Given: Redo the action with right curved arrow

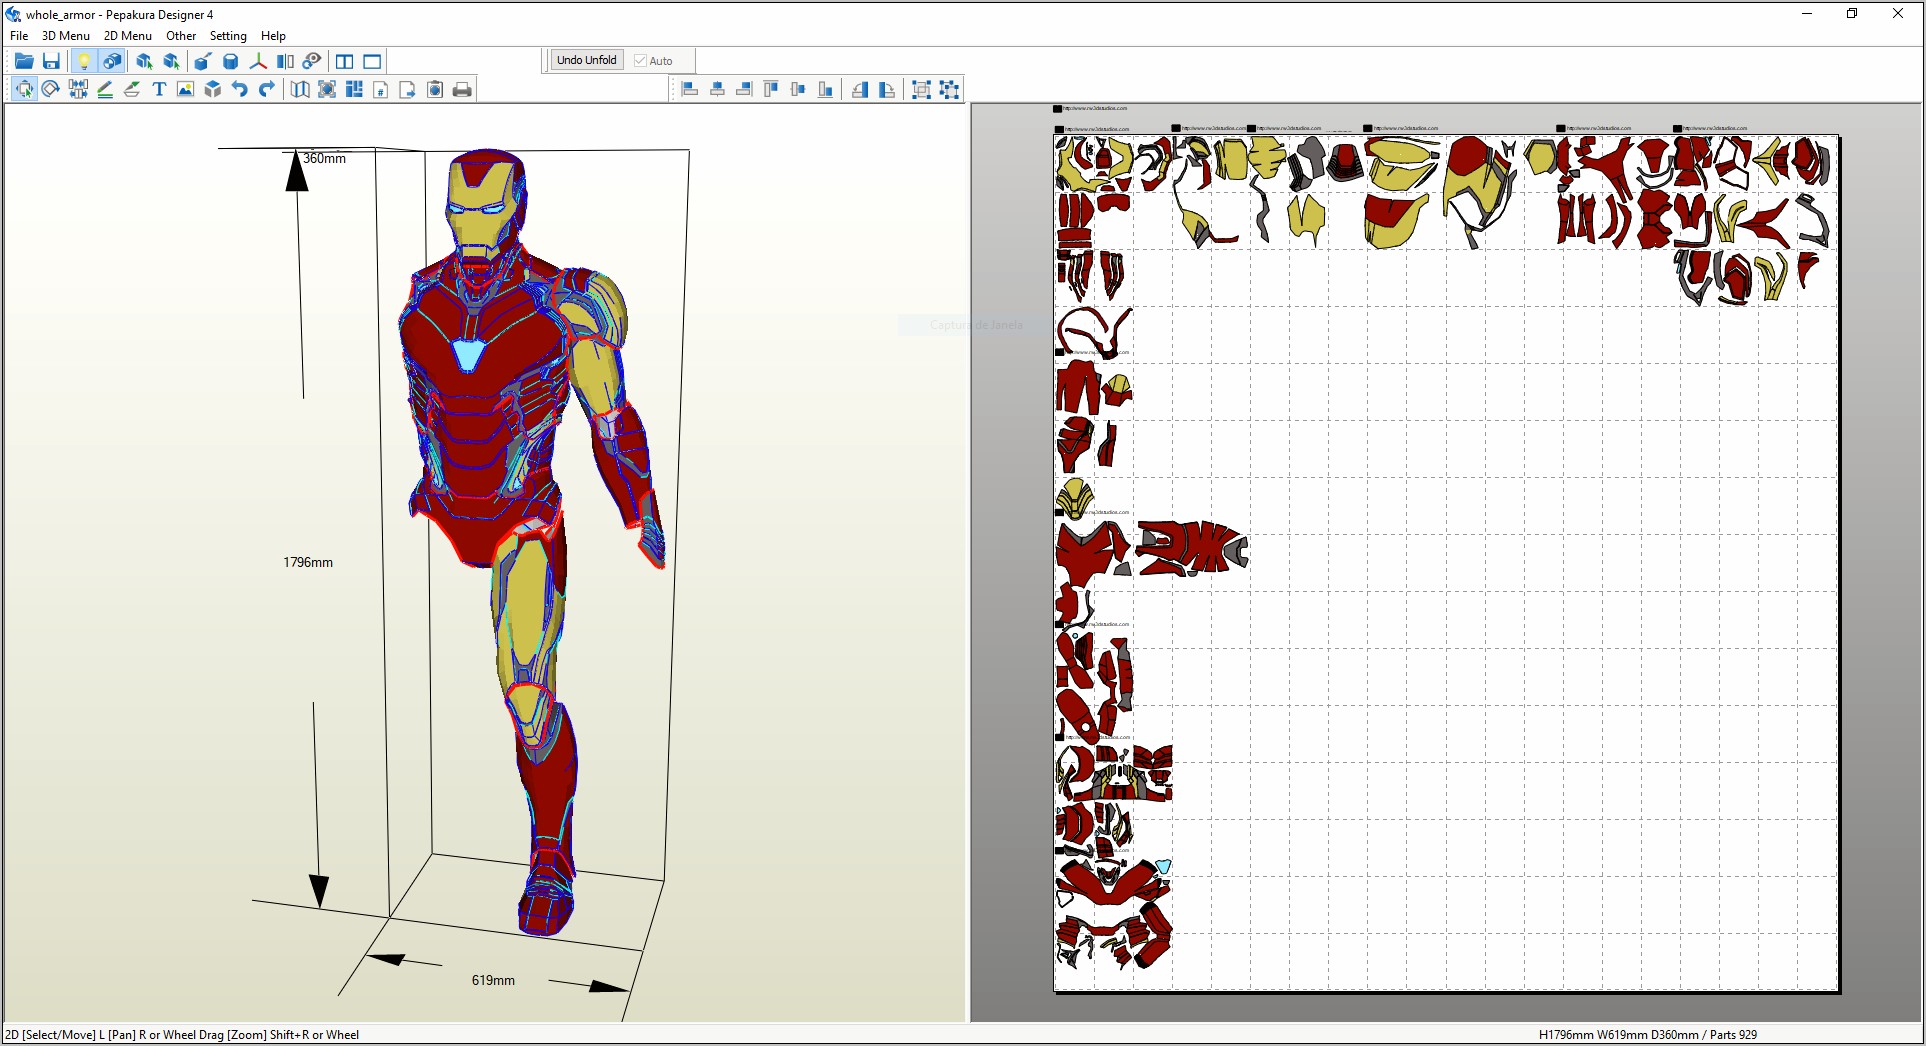Looking at the screenshot, I should pyautogui.click(x=267, y=90).
